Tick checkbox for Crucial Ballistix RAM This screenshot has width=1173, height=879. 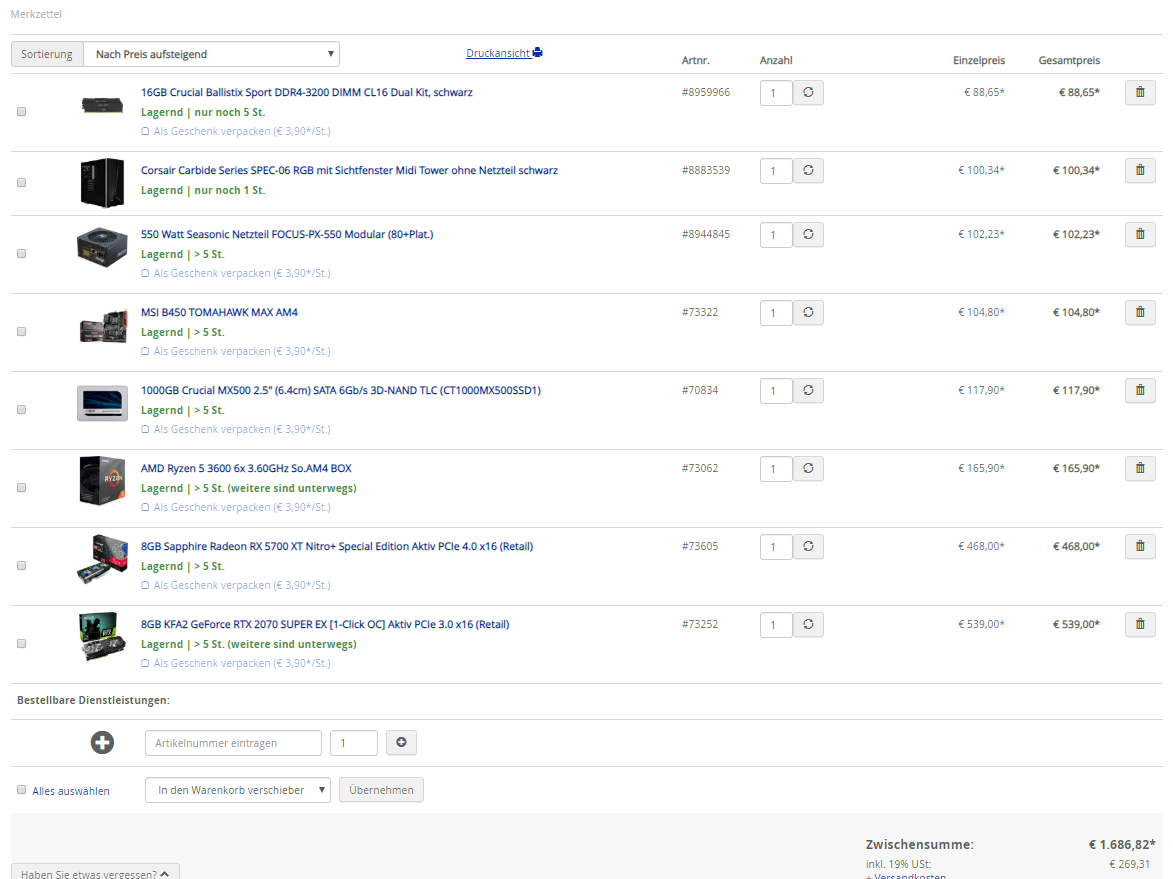coord(22,111)
